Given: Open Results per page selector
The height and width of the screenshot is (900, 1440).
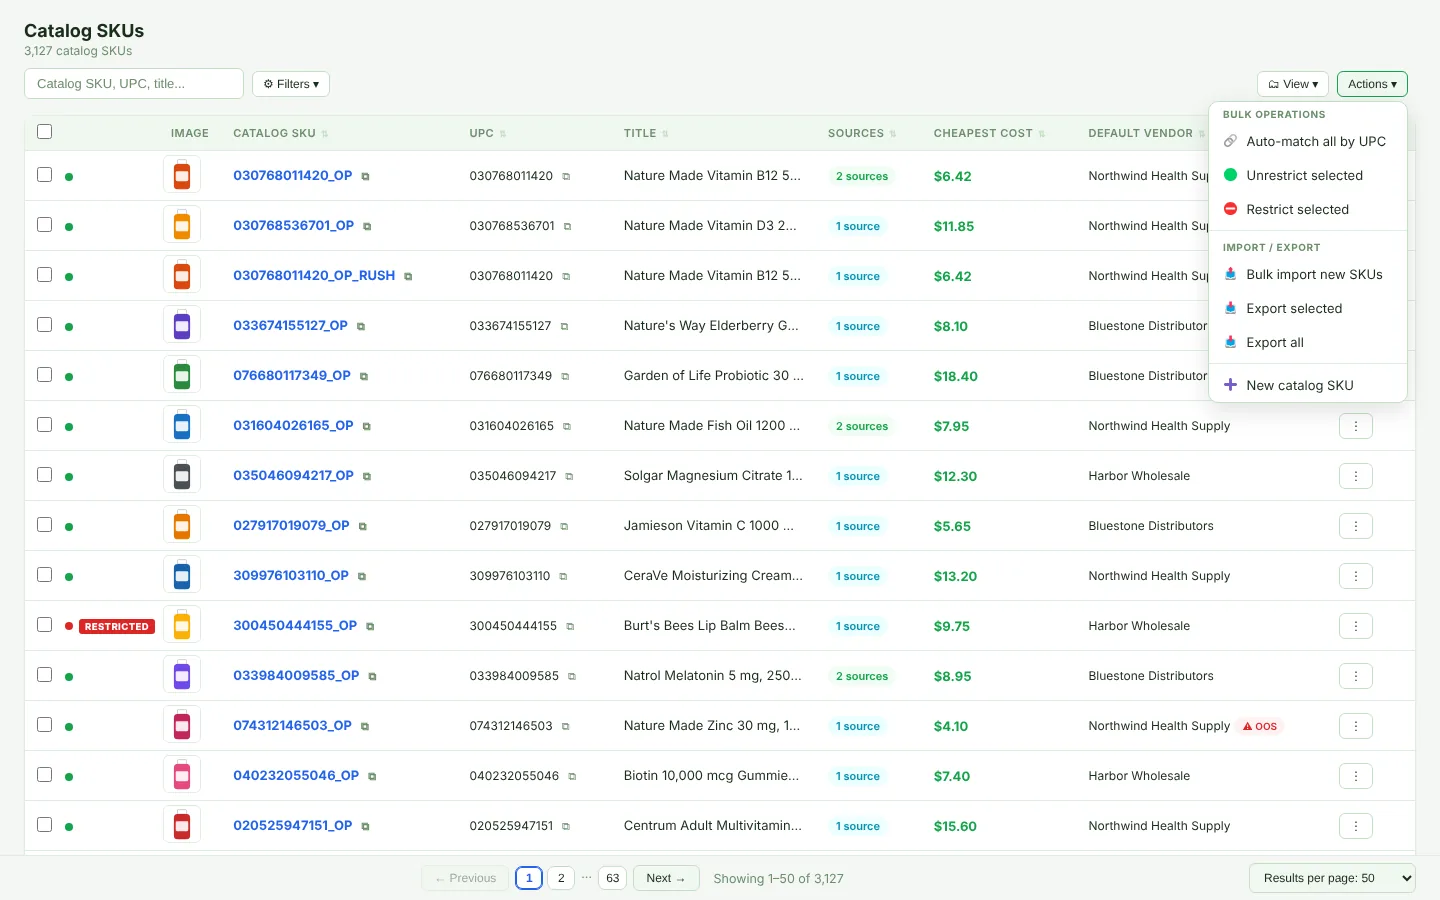Looking at the screenshot, I should [x=1332, y=878].
